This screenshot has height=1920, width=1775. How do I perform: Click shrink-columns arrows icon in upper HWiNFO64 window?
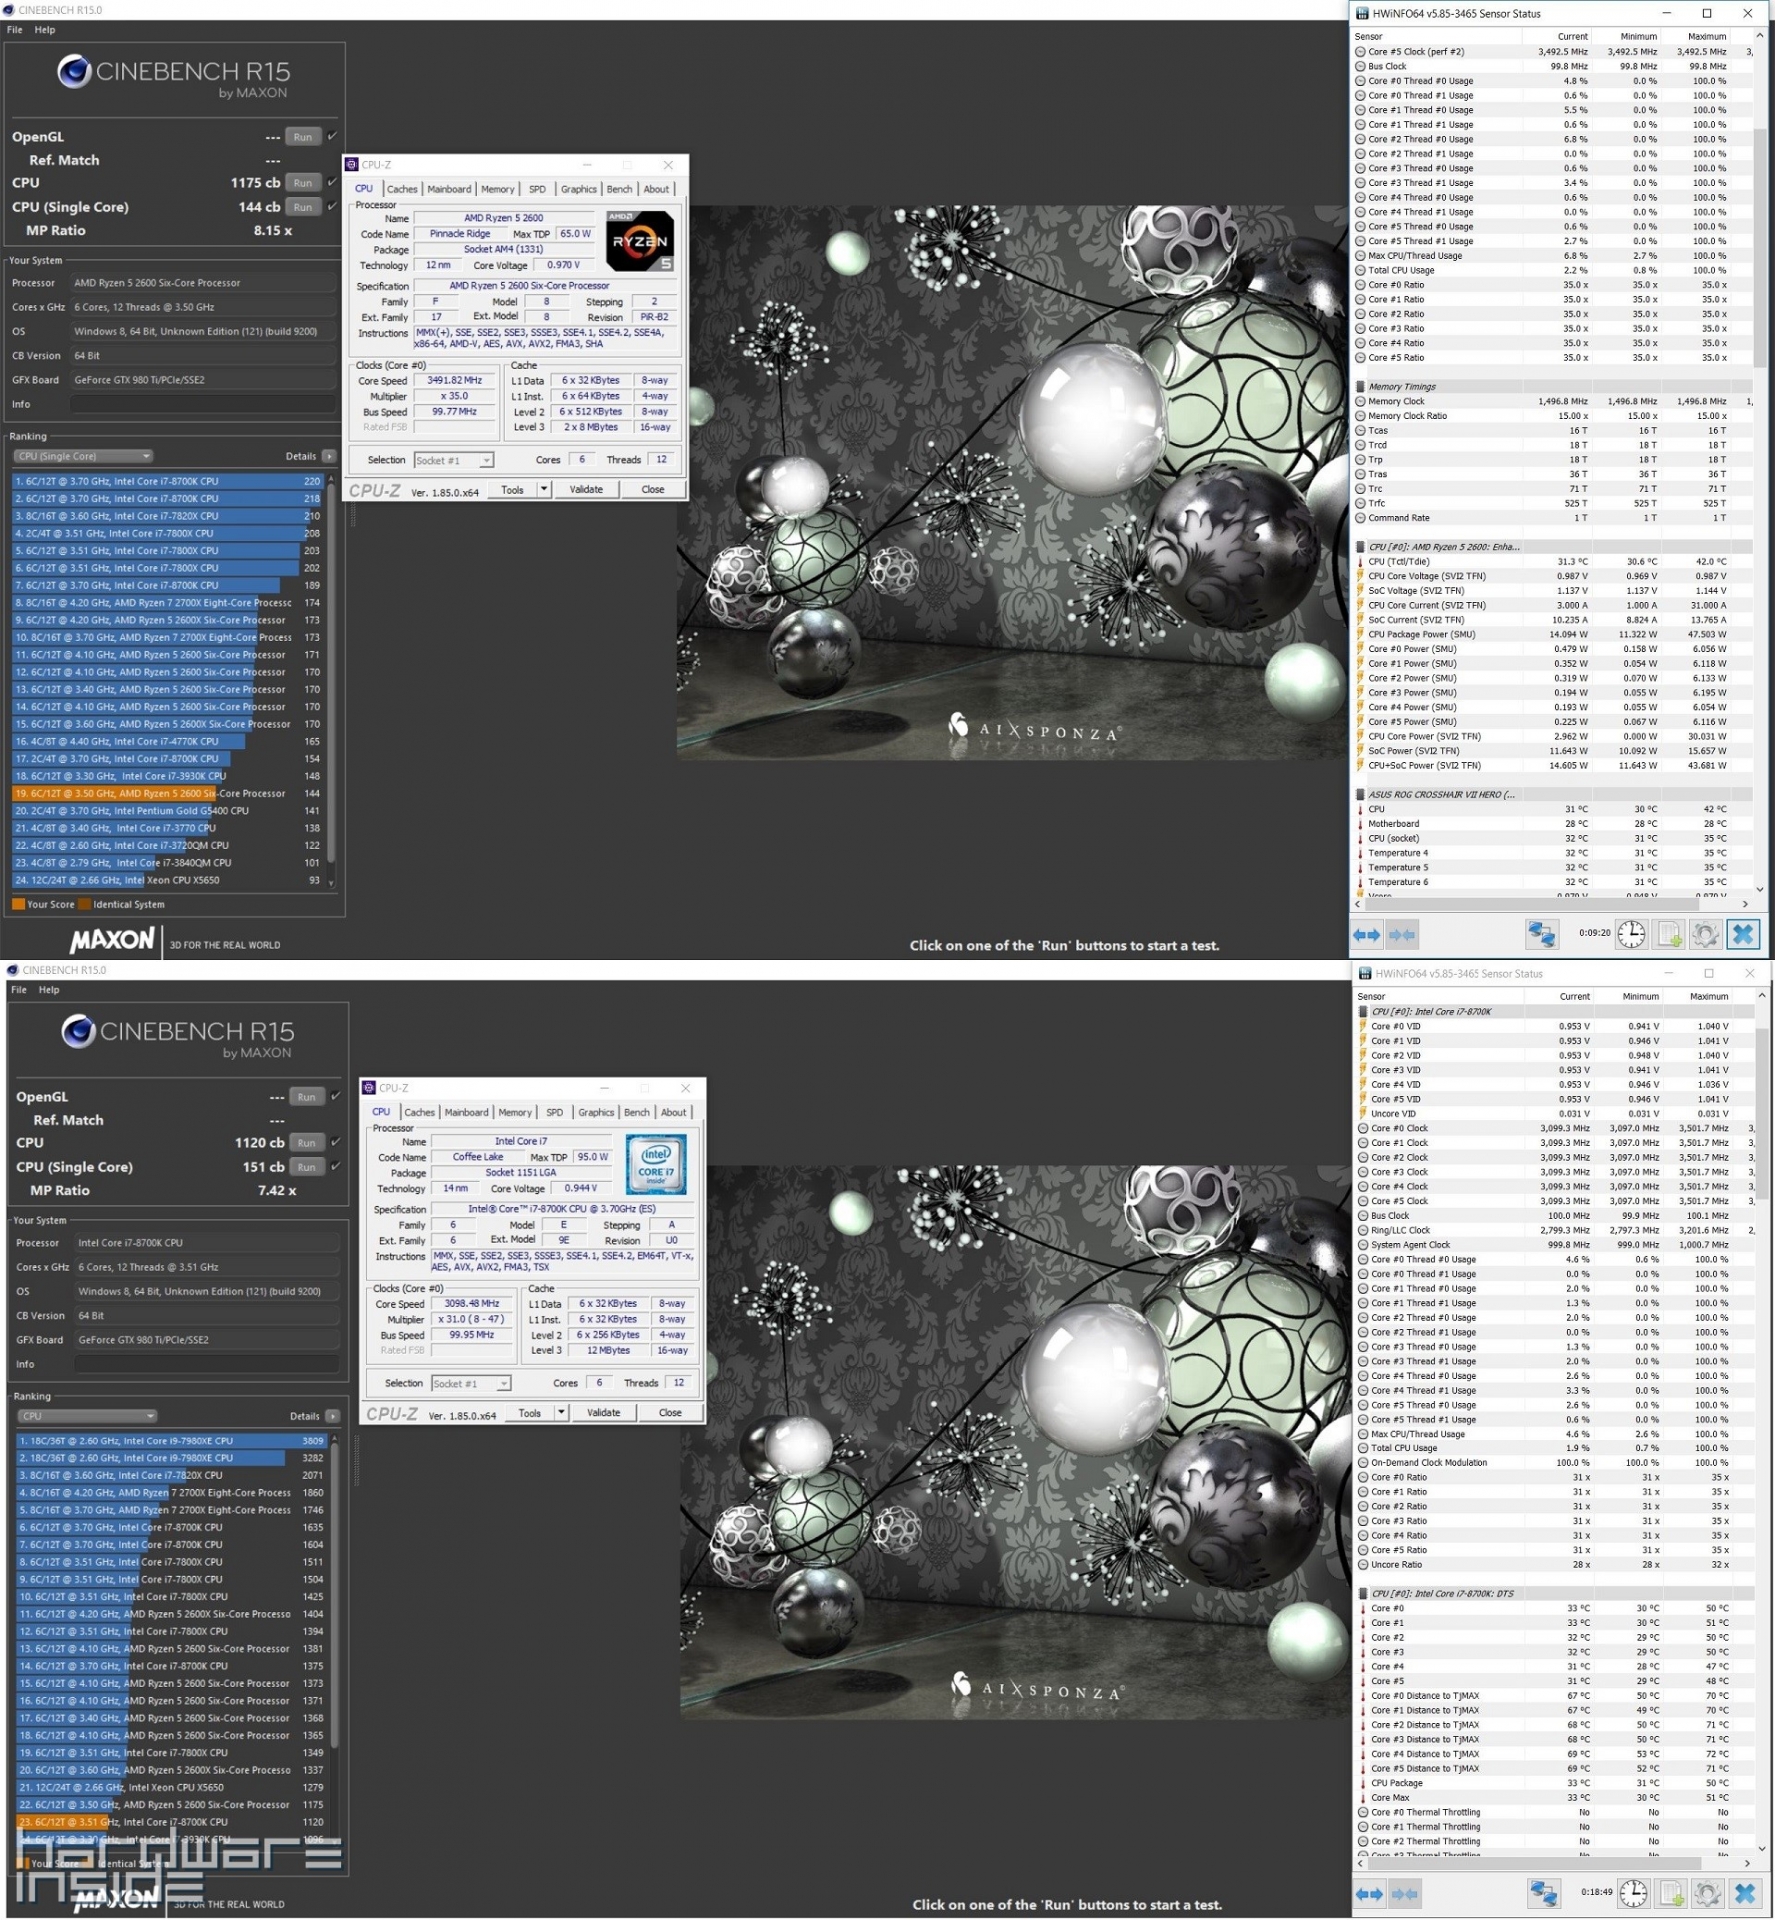(x=1403, y=935)
